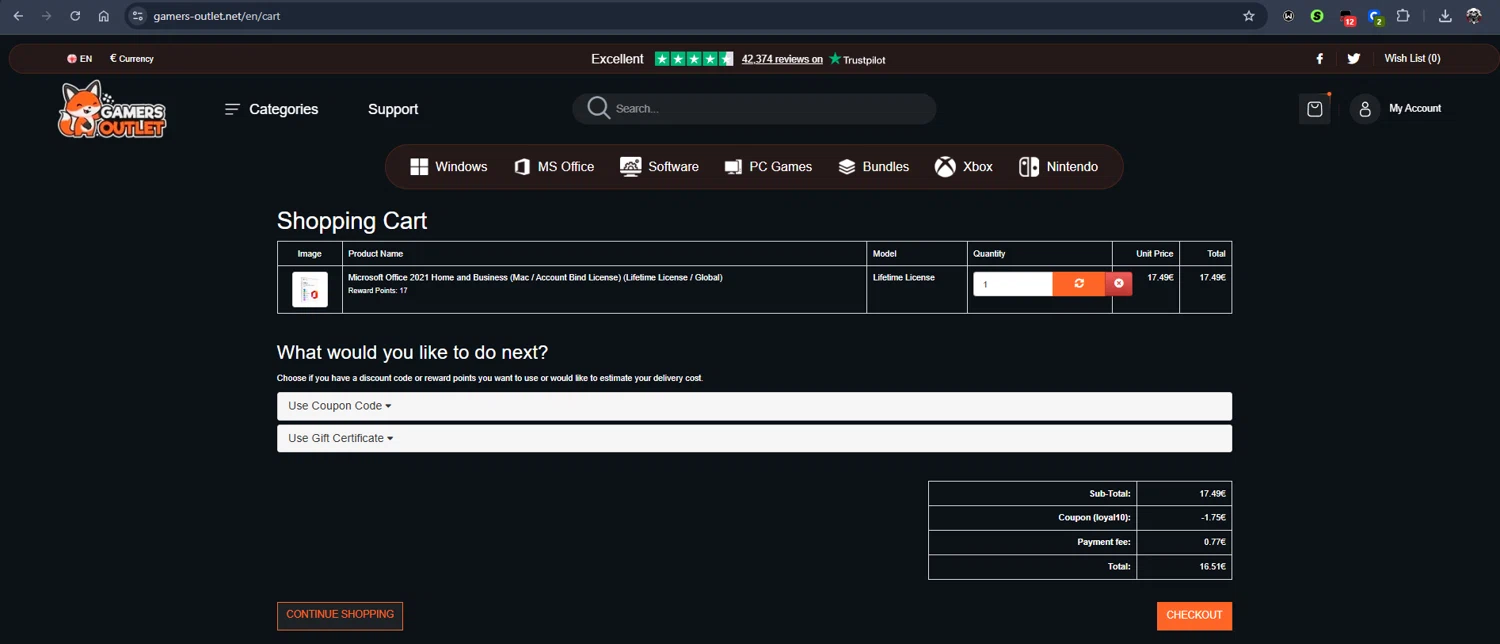Open the PC Games category
This screenshot has width=1500, height=644.
click(768, 167)
